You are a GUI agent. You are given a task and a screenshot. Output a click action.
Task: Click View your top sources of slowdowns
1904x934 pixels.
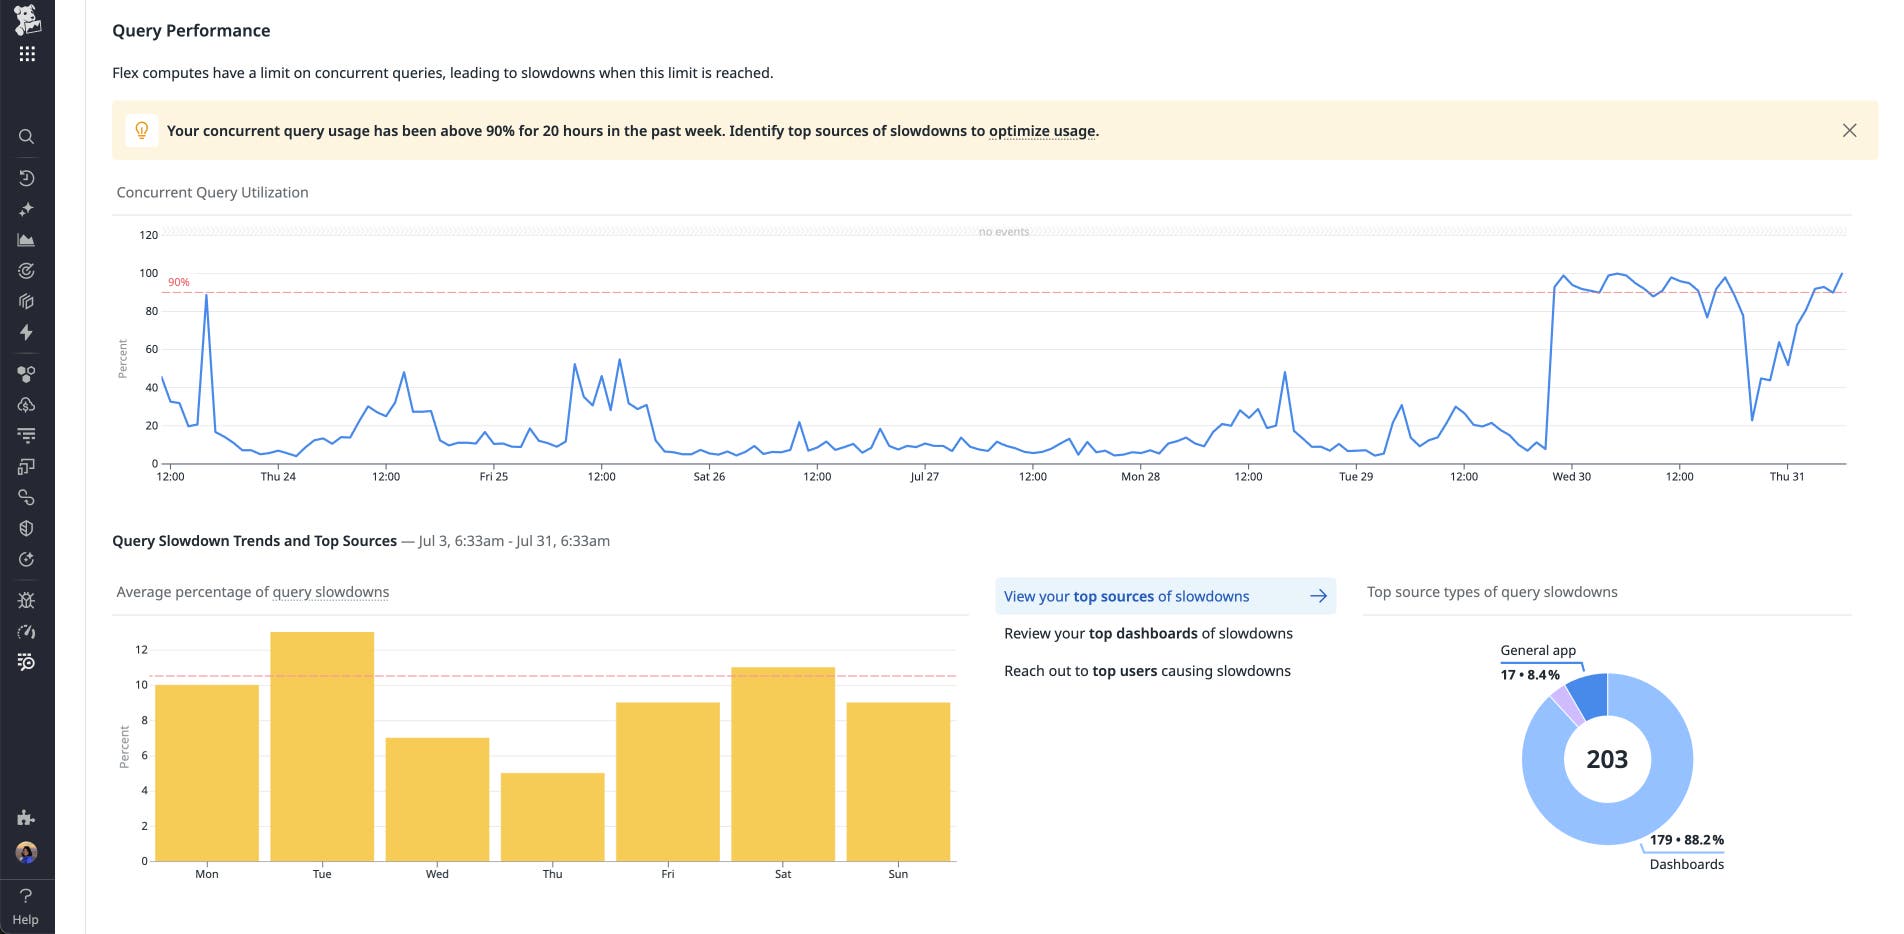(1126, 596)
